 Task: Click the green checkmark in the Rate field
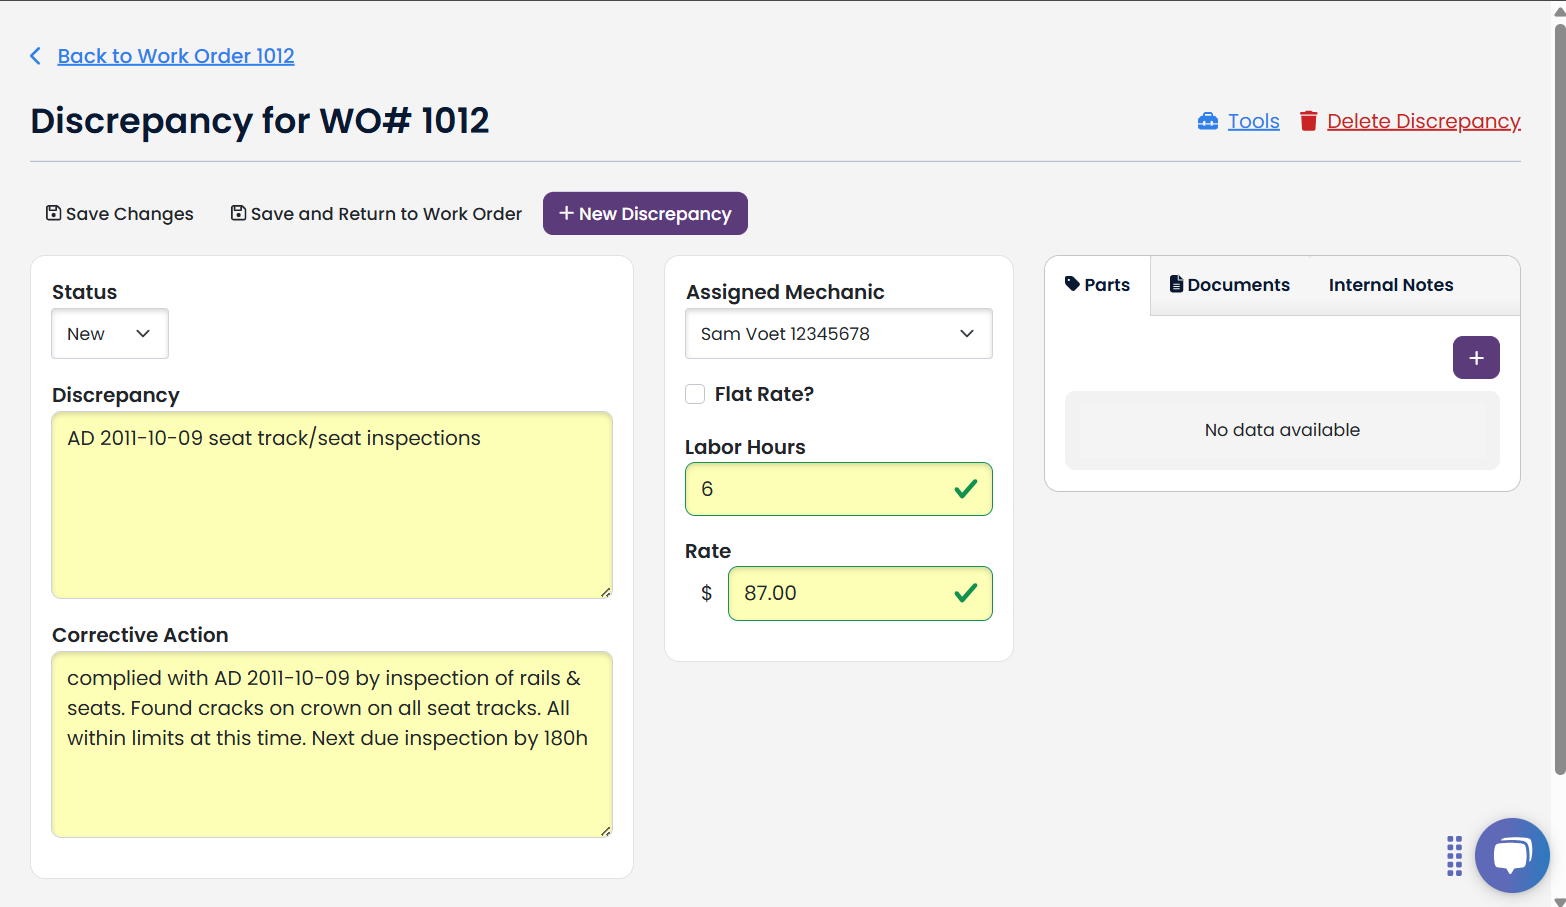point(966,593)
